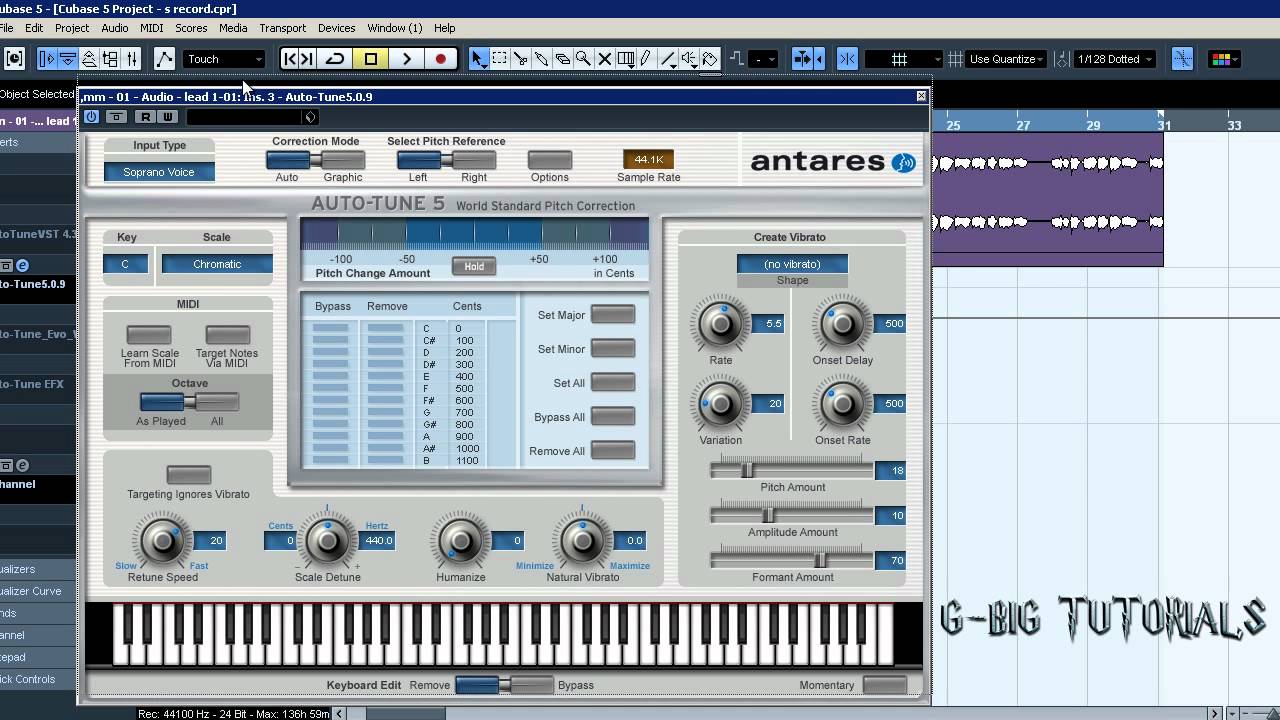Select the Glue tool
The width and height of the screenshot is (1280, 720).
[542, 59]
